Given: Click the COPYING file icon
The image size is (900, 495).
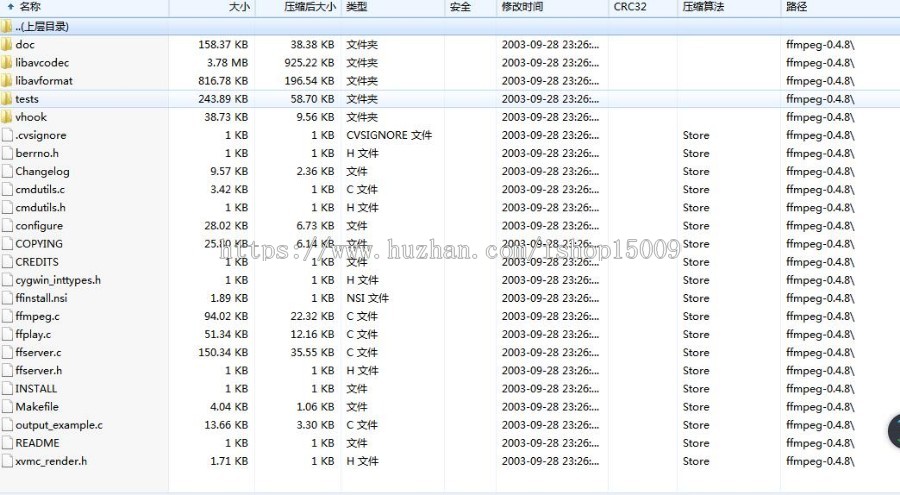Looking at the screenshot, I should [x=7, y=243].
